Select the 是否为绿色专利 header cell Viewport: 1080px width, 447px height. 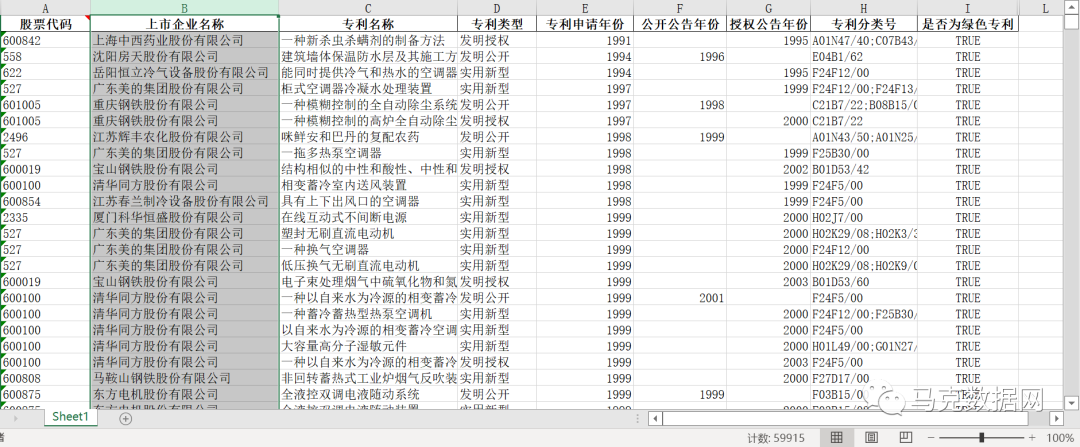(x=968, y=24)
